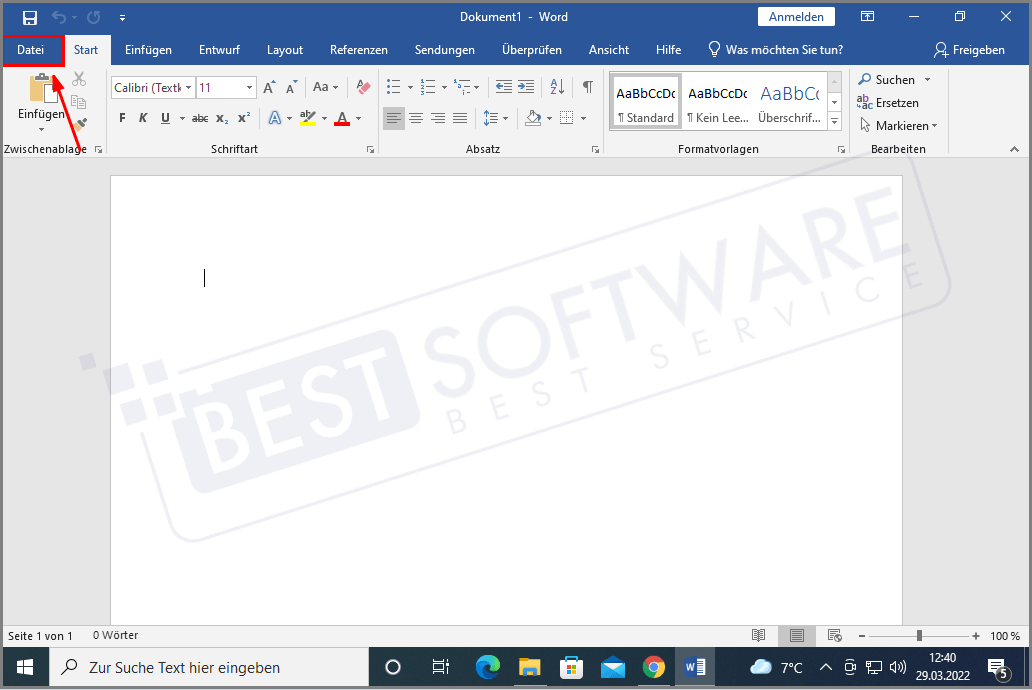Open Freigeben to share the document
The height and width of the screenshot is (690, 1032).
[x=969, y=49]
